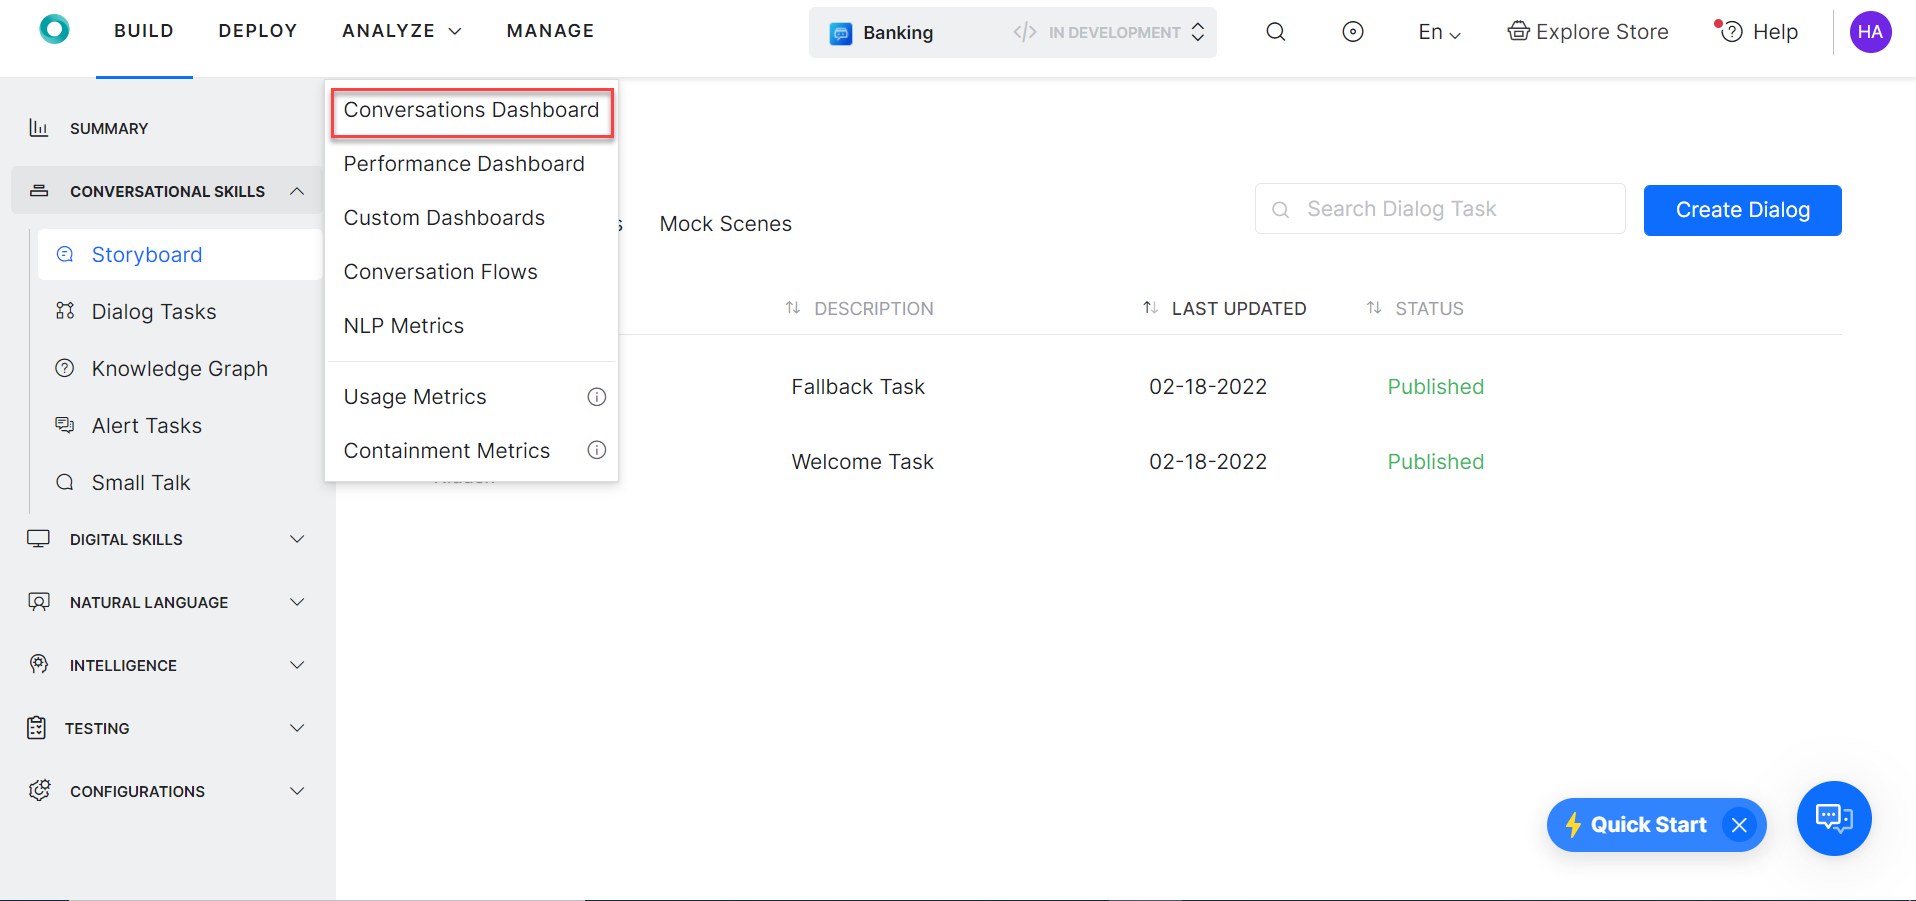
Task: Collapse the Conversational Skills section
Action: (x=297, y=190)
